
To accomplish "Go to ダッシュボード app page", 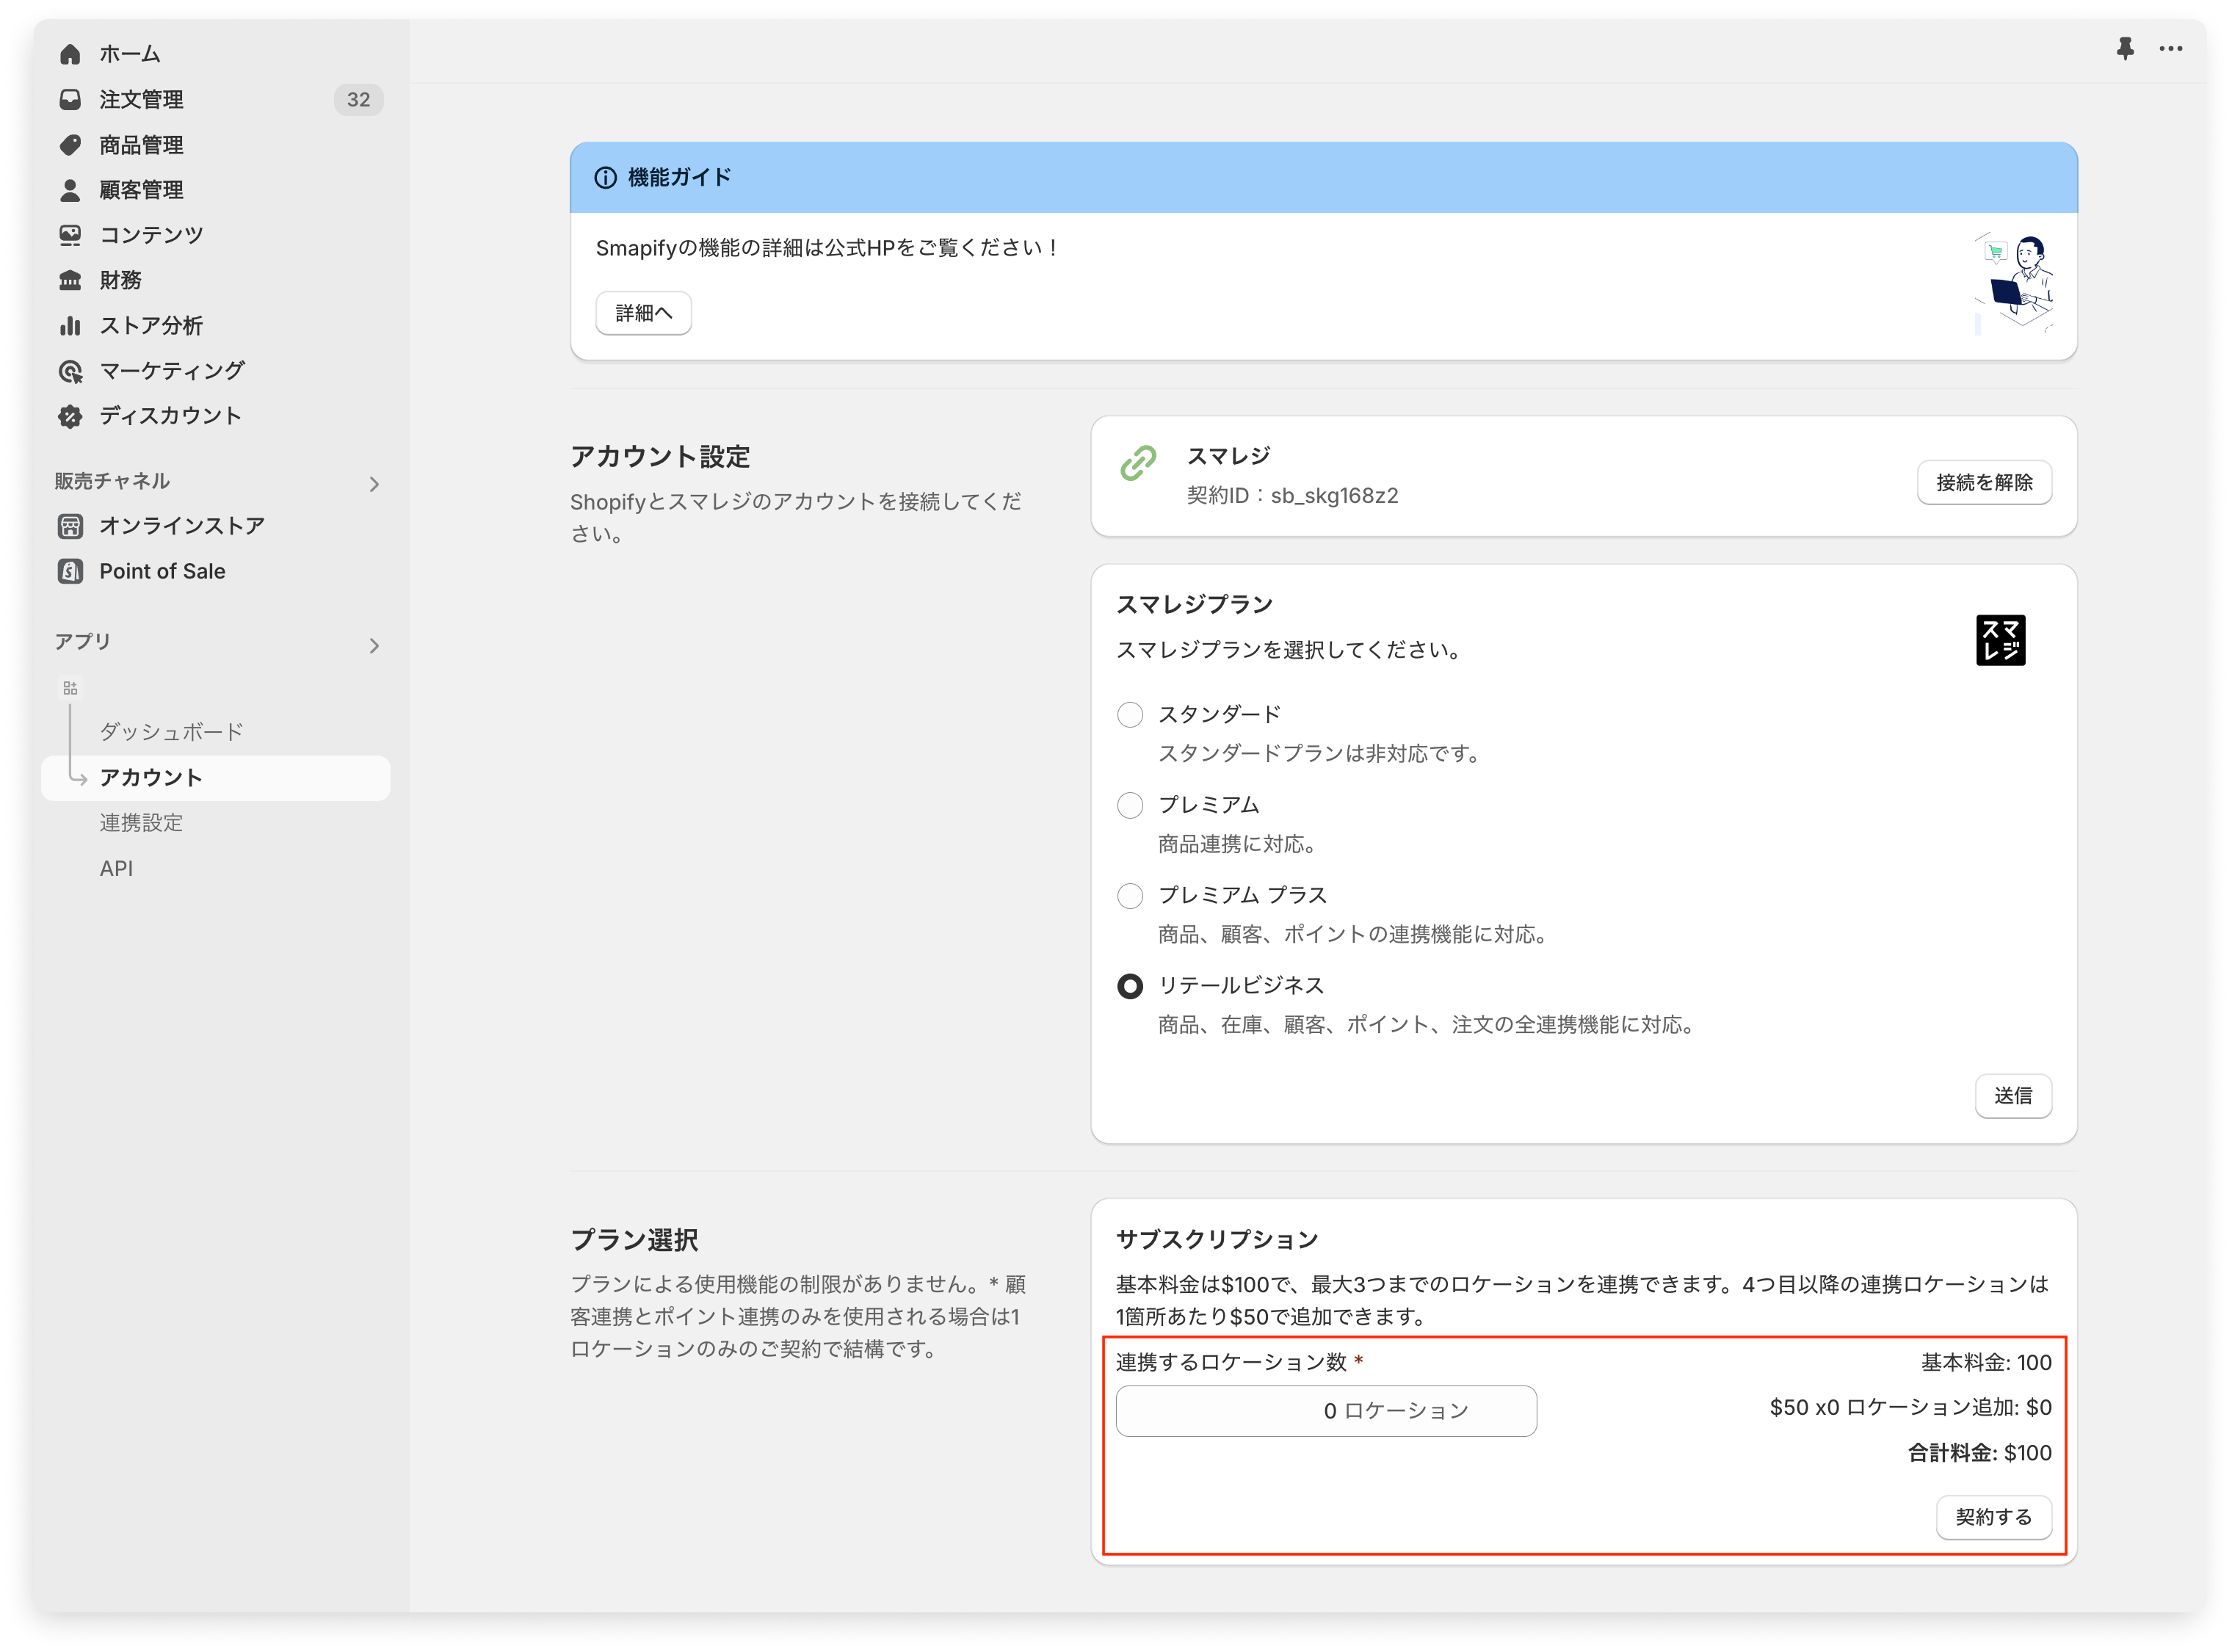I will pos(171,732).
